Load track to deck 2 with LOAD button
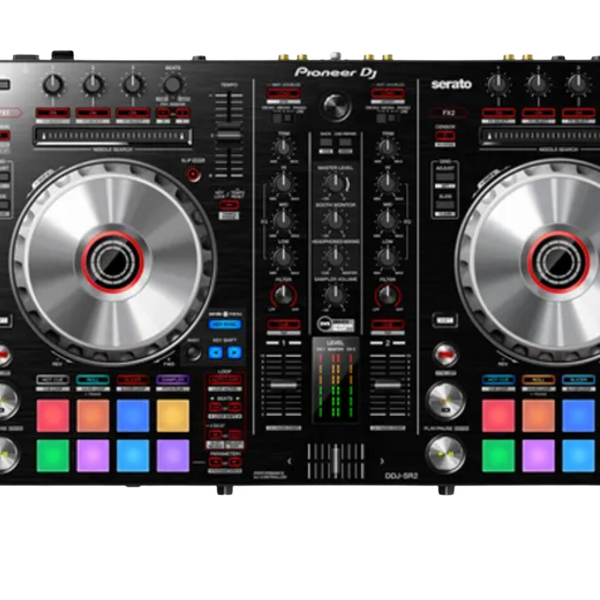The image size is (600, 600). (x=387, y=93)
